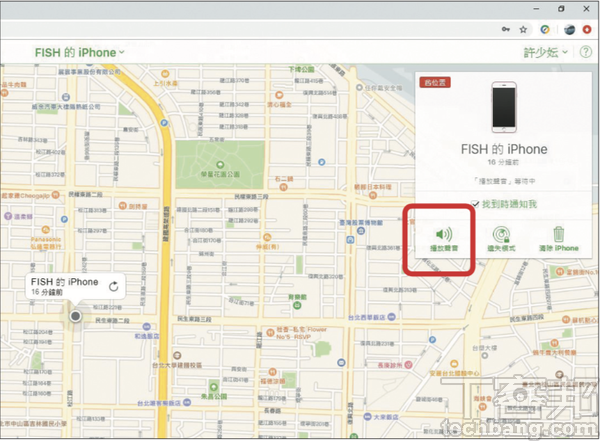This screenshot has width=600, height=441.
Task: Click the 16 分鐘前 text in device panel
Action: [503, 162]
